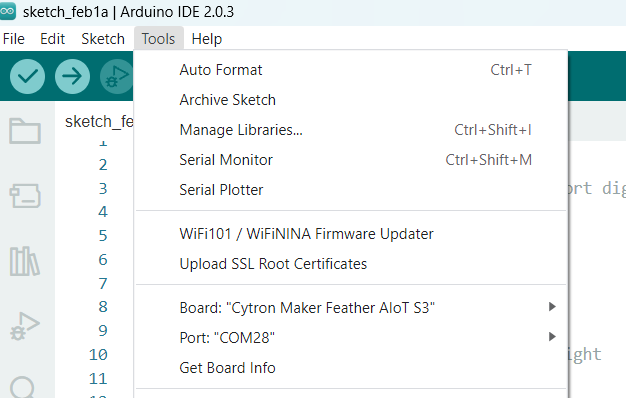This screenshot has width=626, height=398.
Task: Expand the Port COM28 submenu arrow
Action: click(552, 337)
